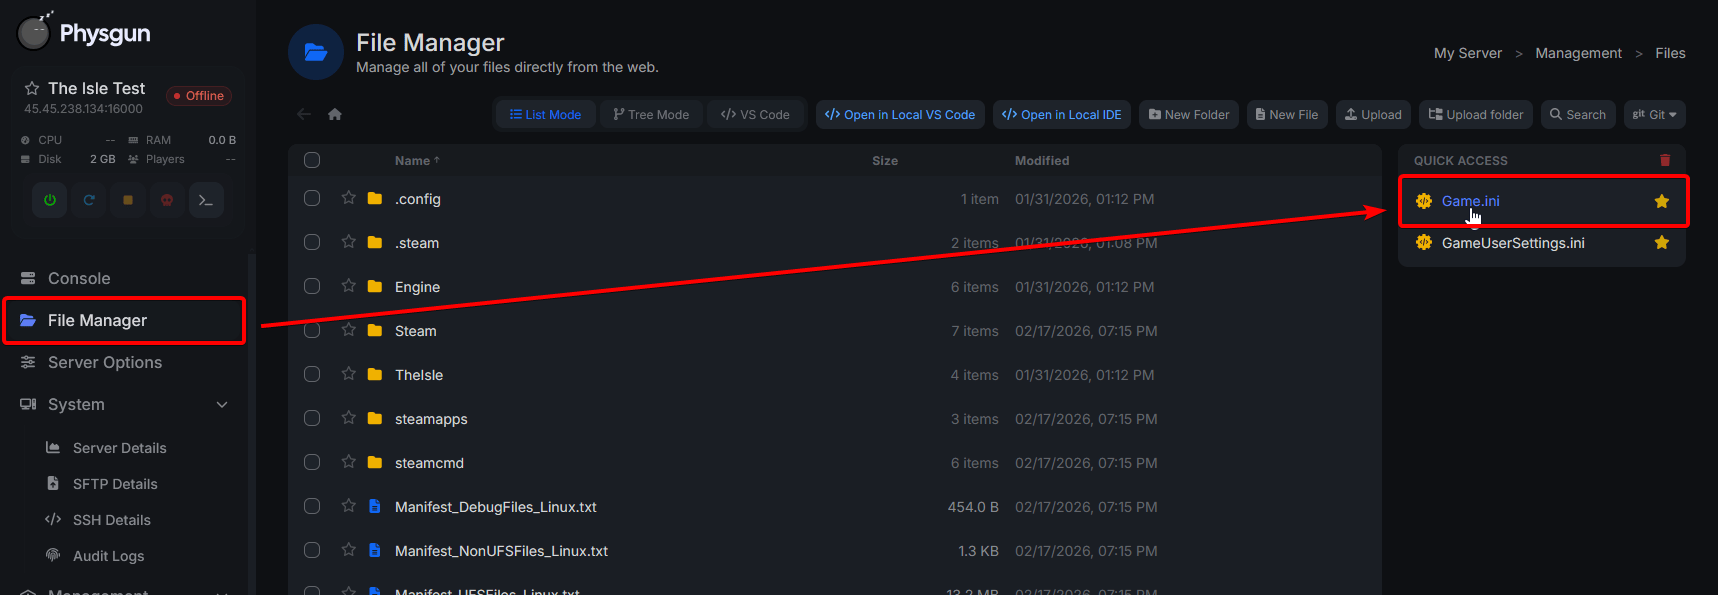
Task: Star the Engine folder
Action: pyautogui.click(x=348, y=286)
